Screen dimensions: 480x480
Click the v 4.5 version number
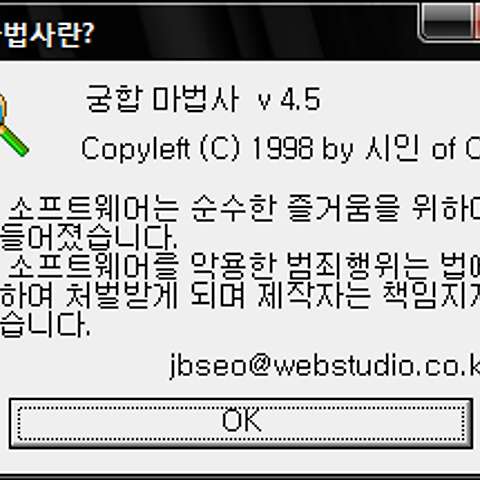coord(289,99)
